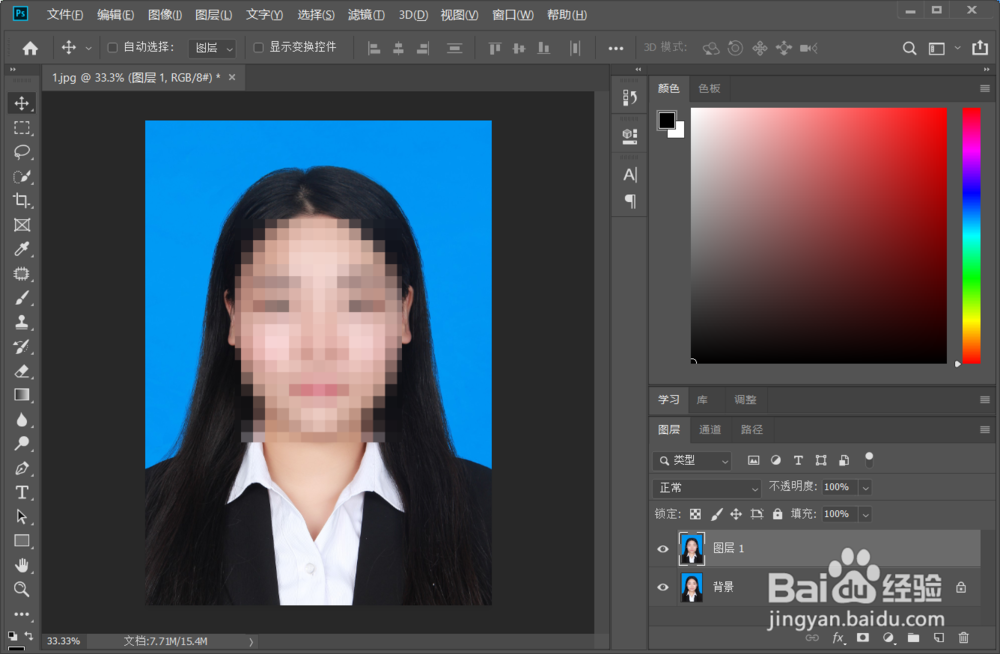Select the Eraser tool
The width and height of the screenshot is (1000, 654).
click(22, 371)
